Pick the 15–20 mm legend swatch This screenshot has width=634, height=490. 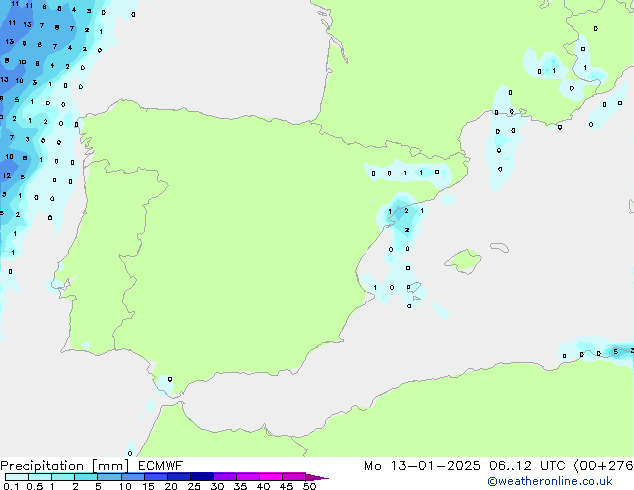click(x=156, y=477)
